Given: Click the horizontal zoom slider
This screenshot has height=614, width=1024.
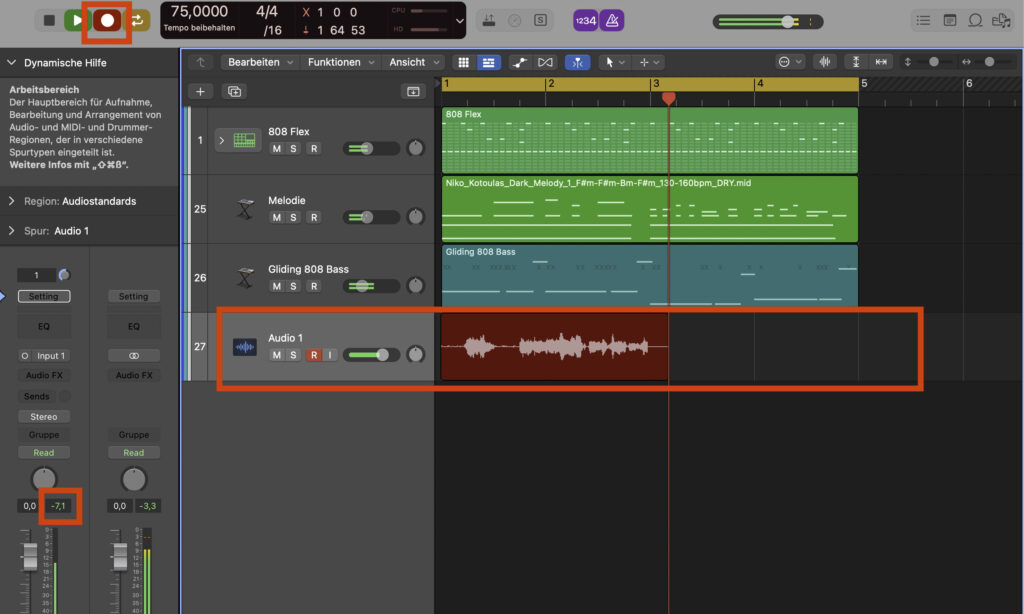Looking at the screenshot, I should tap(989, 62).
